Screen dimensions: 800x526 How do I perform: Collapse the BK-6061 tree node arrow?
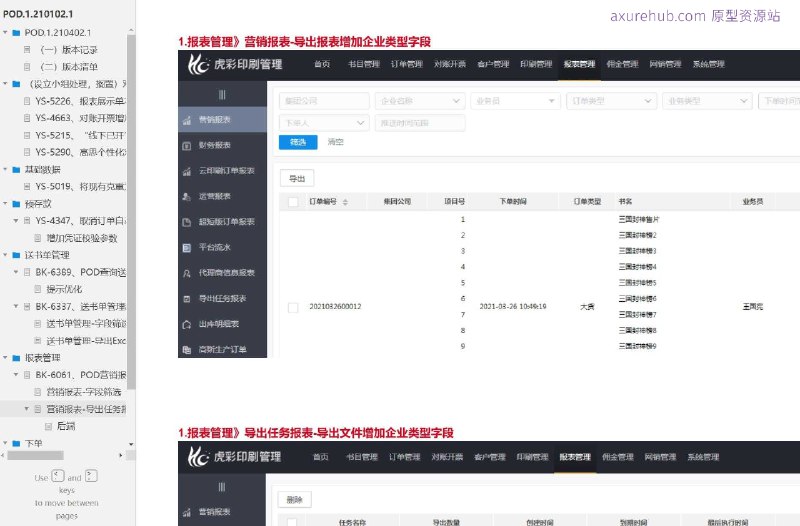pyautogui.click(x=16, y=374)
